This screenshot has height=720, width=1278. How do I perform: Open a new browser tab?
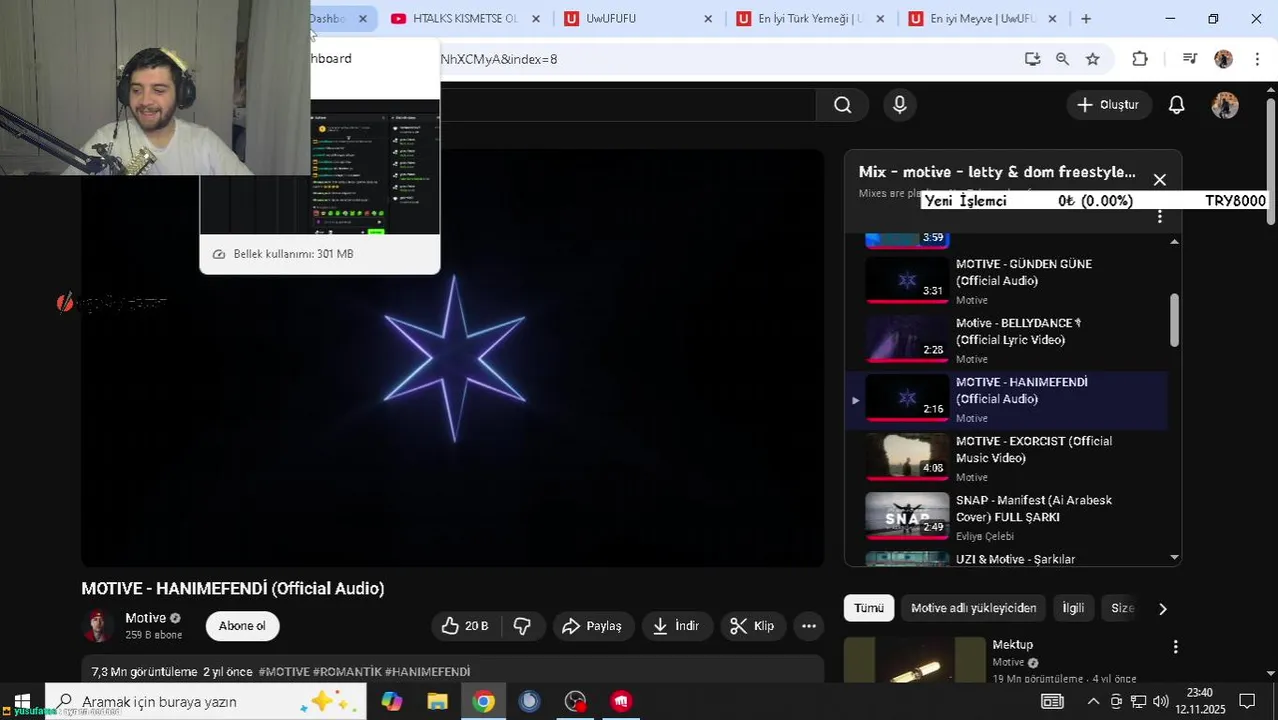click(x=1086, y=18)
